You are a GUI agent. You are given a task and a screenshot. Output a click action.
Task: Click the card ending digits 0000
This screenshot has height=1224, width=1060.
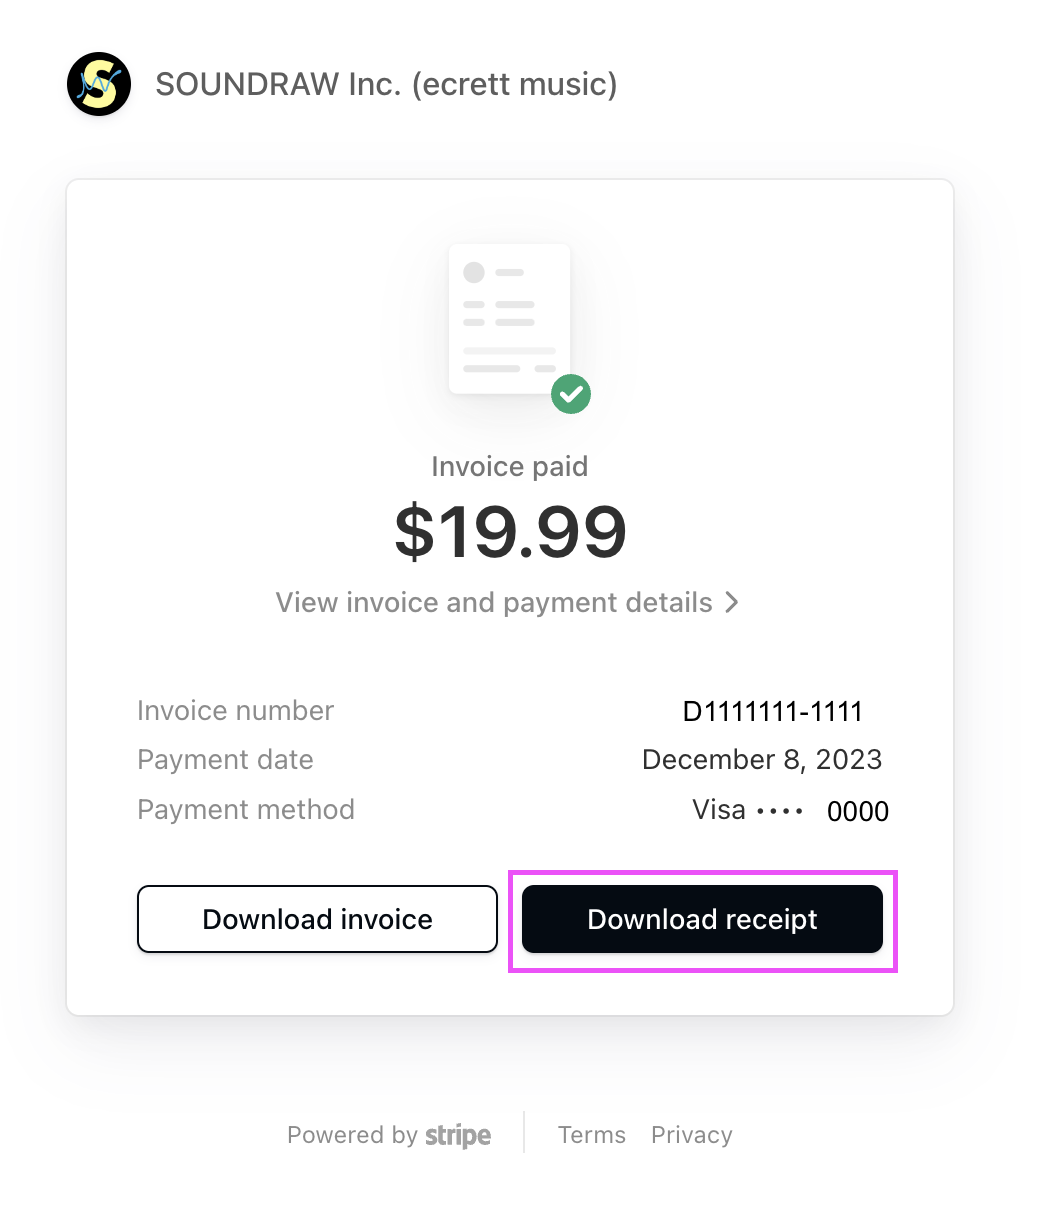point(858,811)
